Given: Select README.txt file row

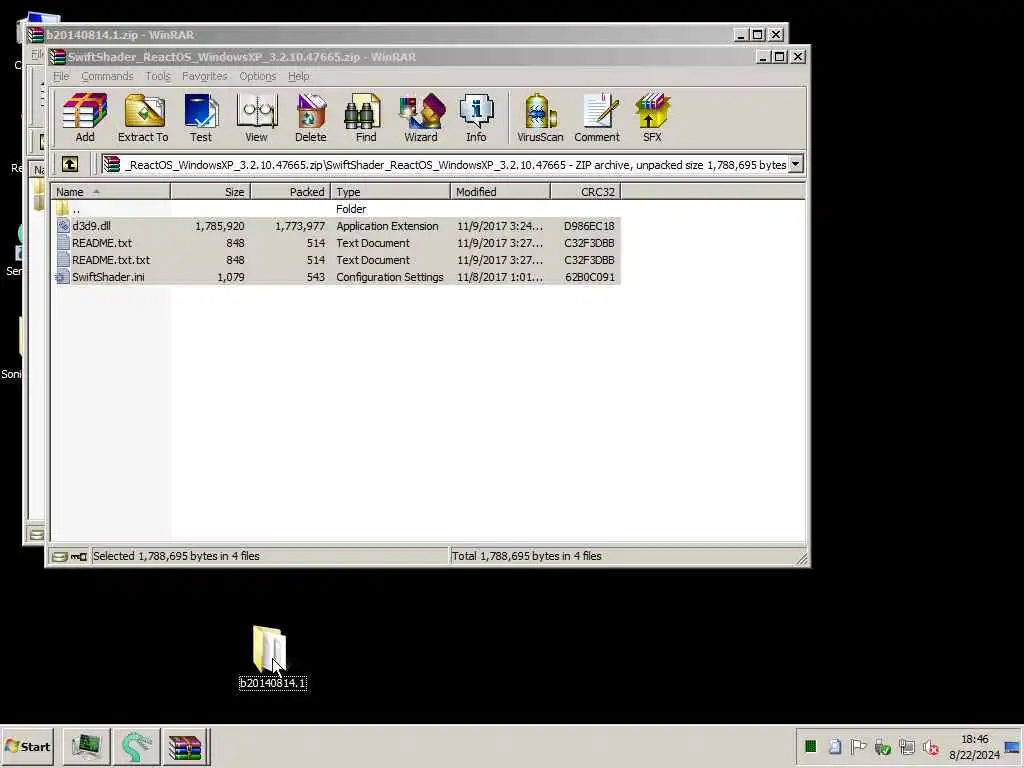Looking at the screenshot, I should point(336,243).
